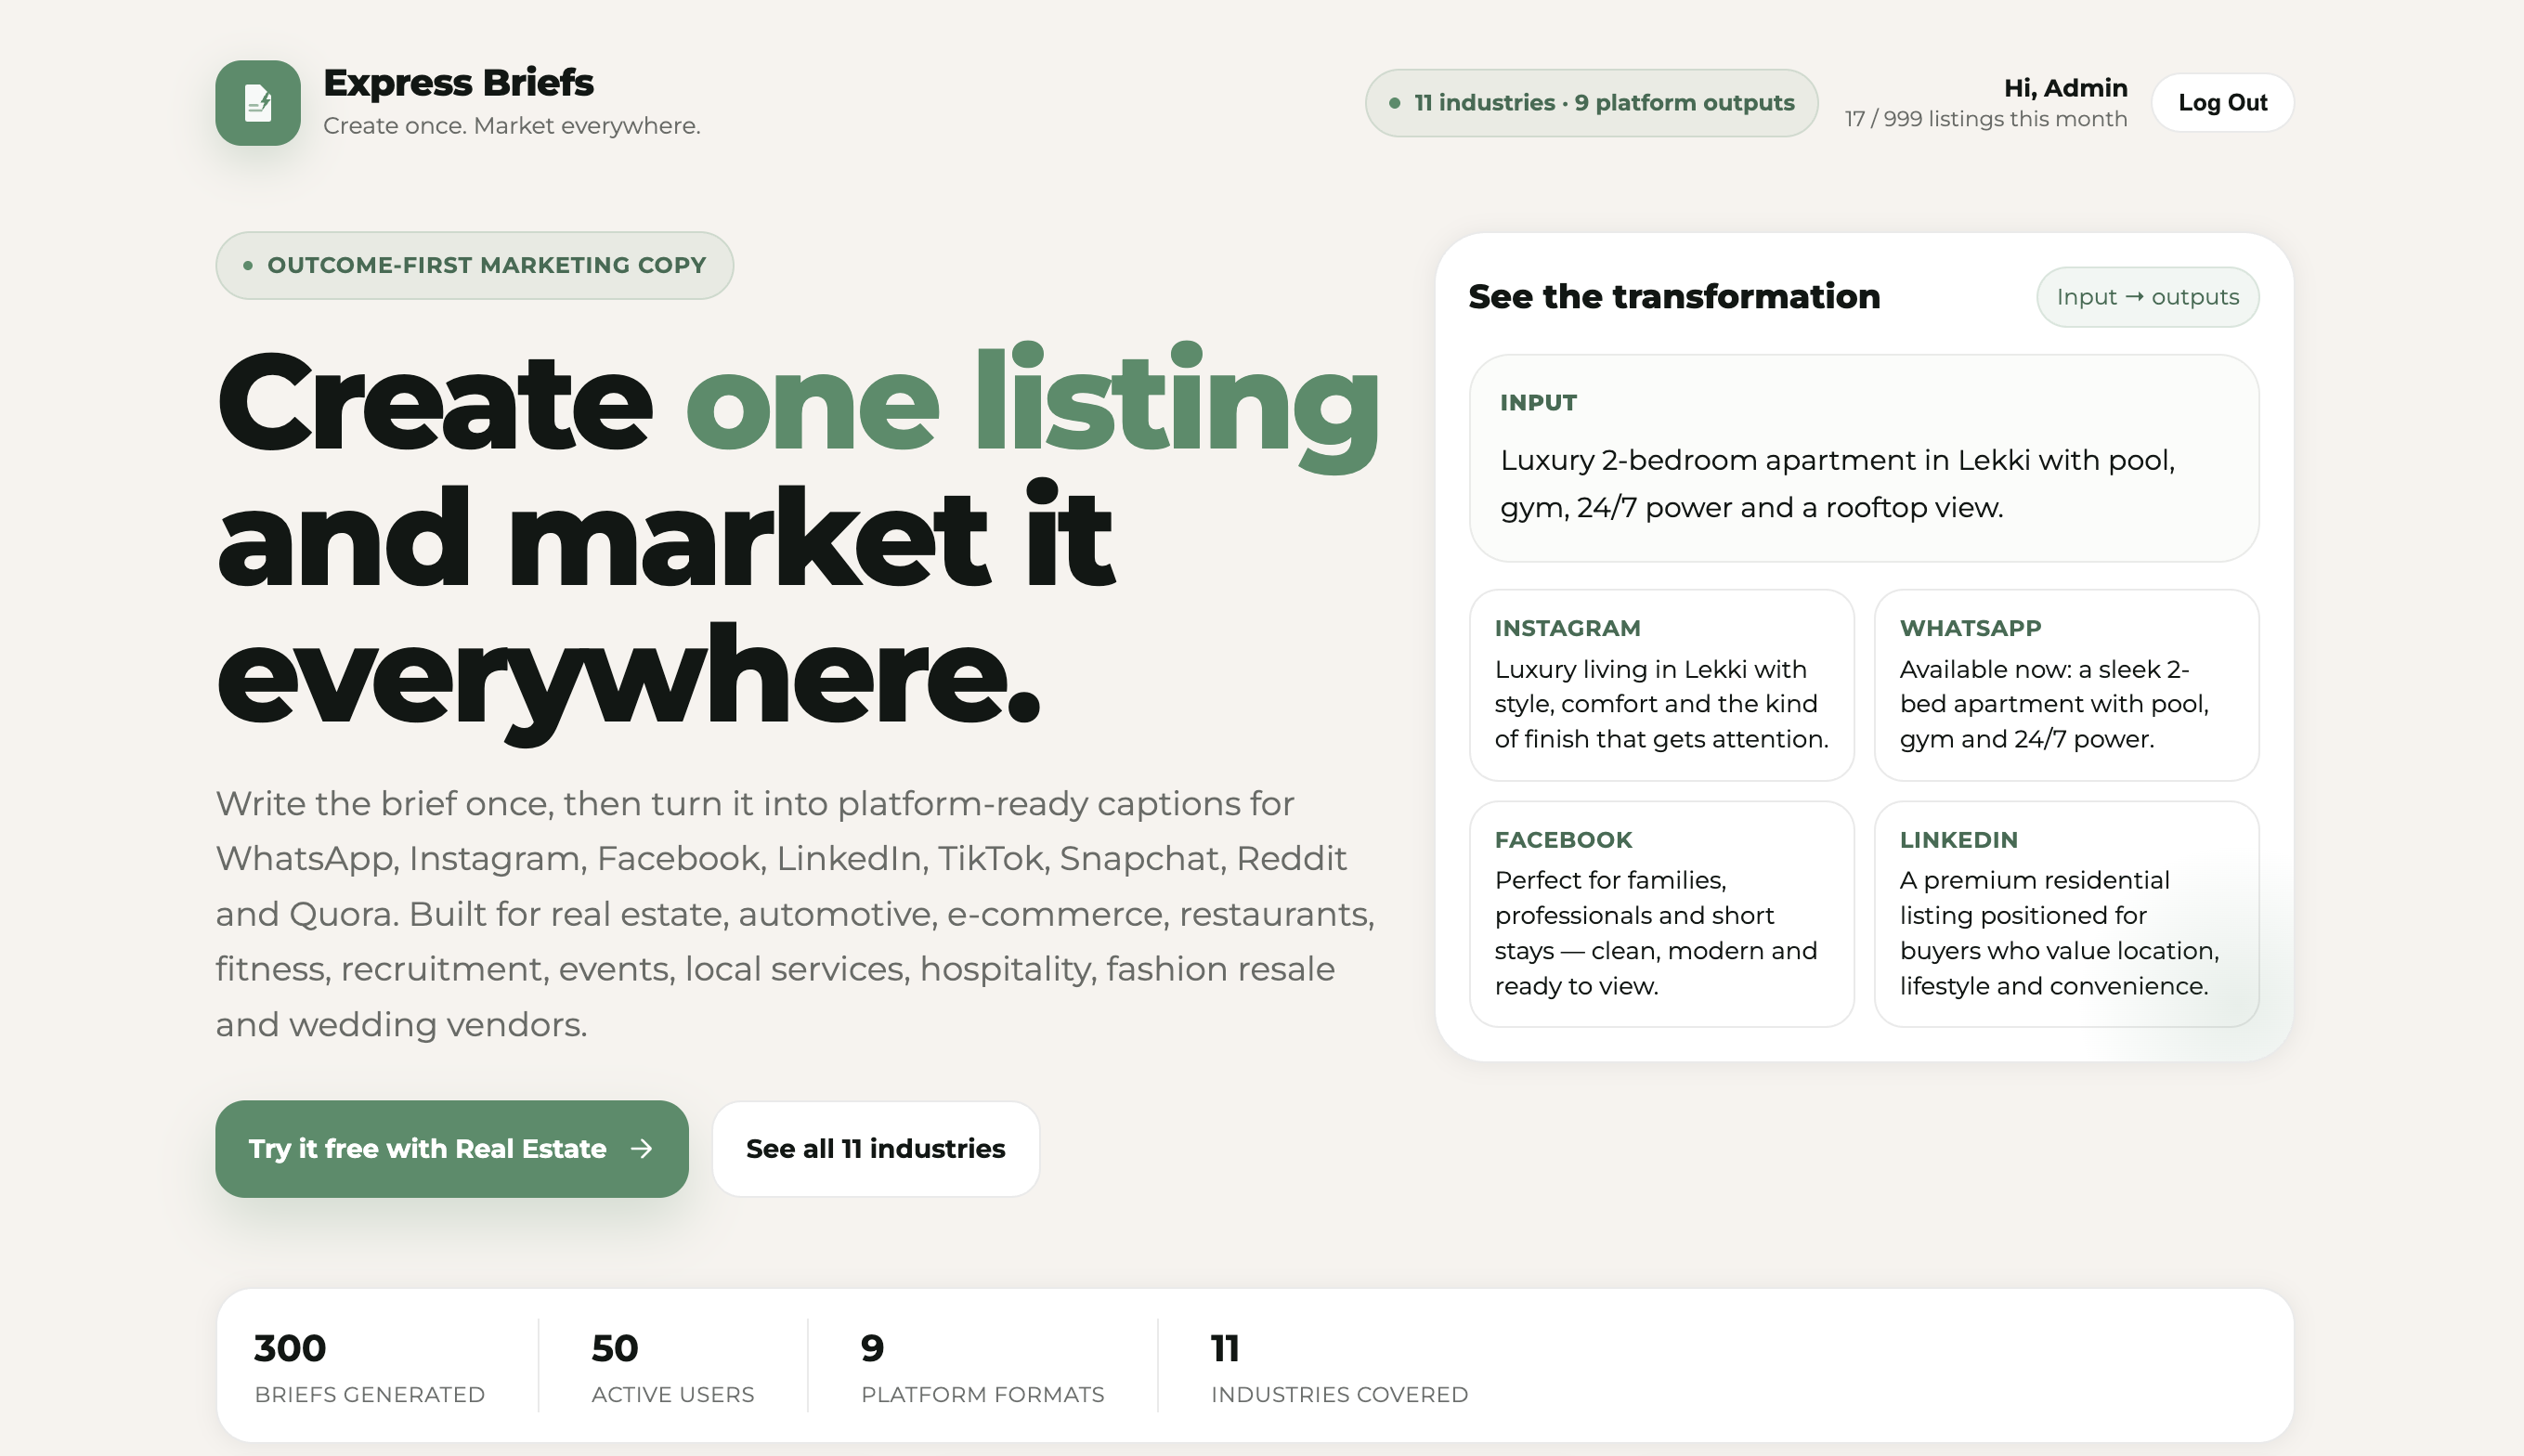The width and height of the screenshot is (2524, 1456).
Task: Select the LinkedIn output card
Action: 2066,914
